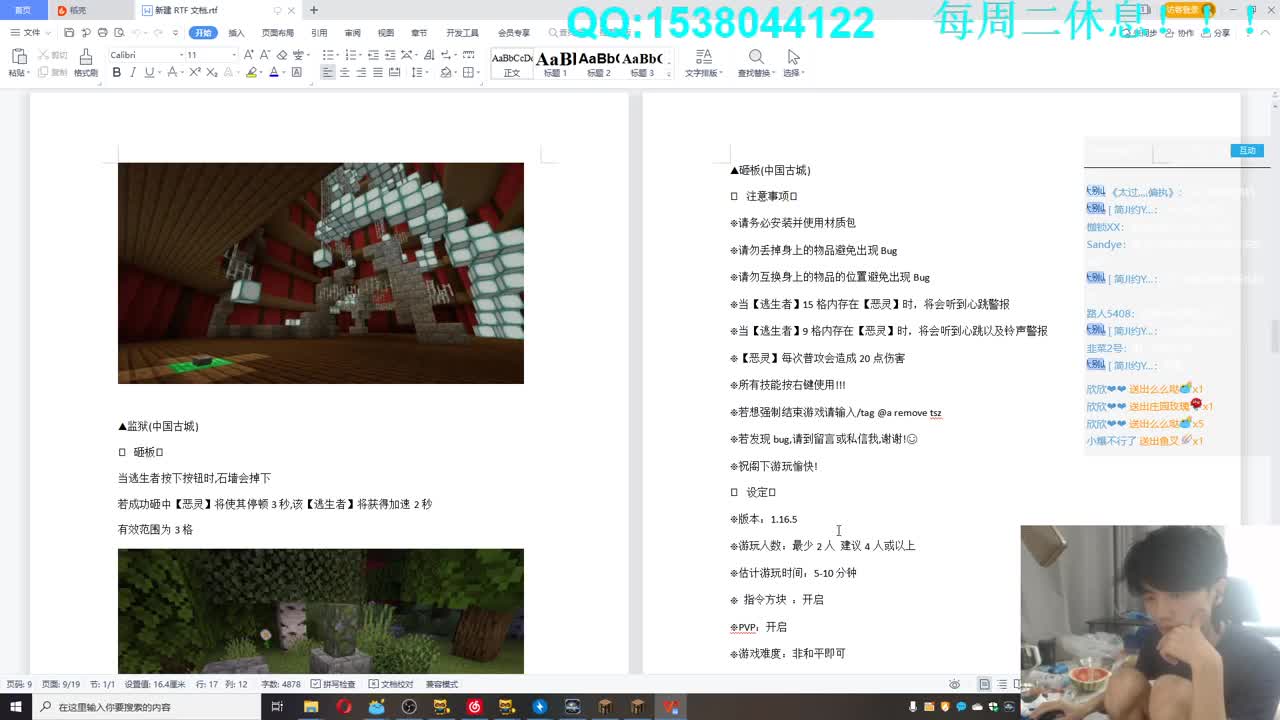Click the Print Preview icon
The width and height of the screenshot is (1280, 720).
click(x=118, y=33)
